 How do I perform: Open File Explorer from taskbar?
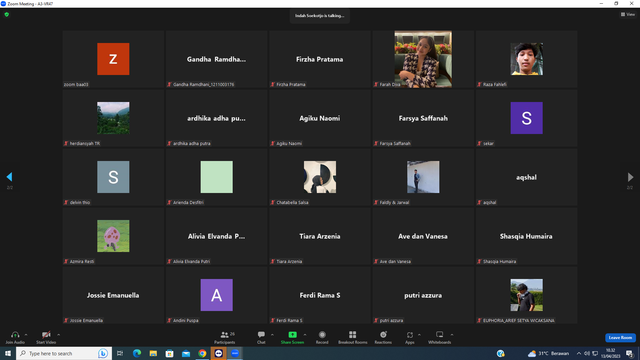tap(153, 353)
